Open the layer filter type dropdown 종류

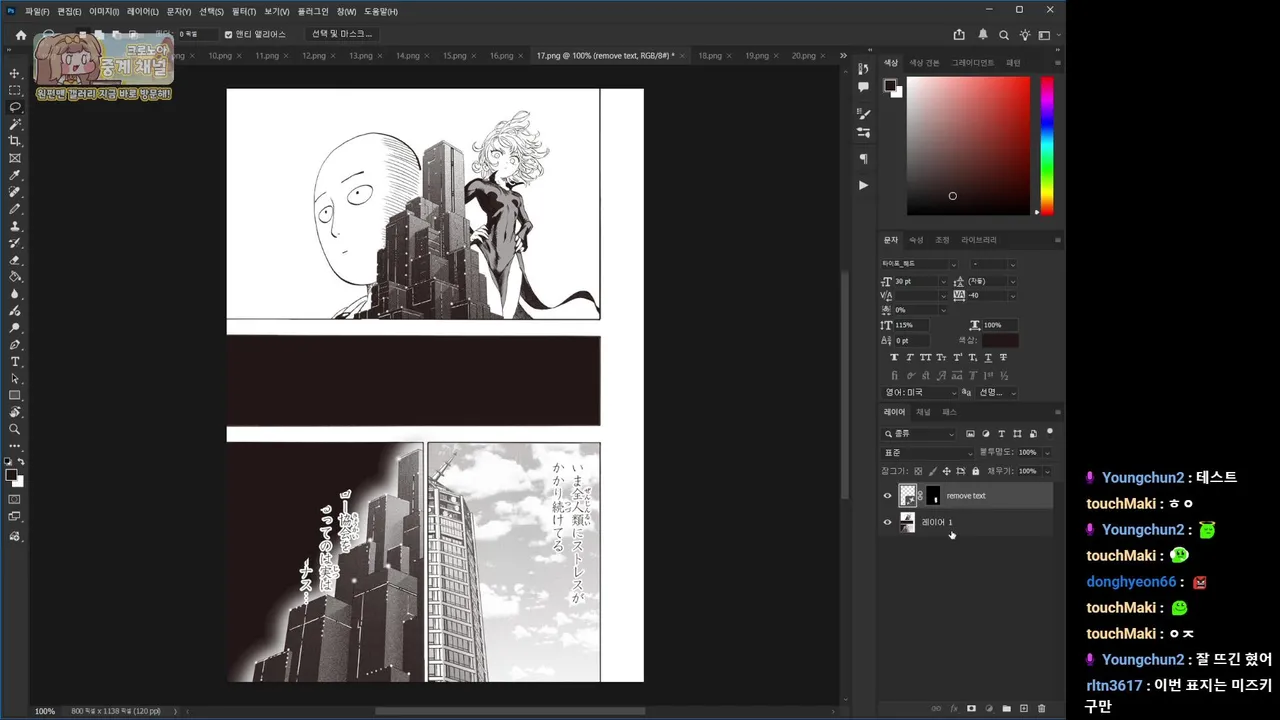(919, 434)
